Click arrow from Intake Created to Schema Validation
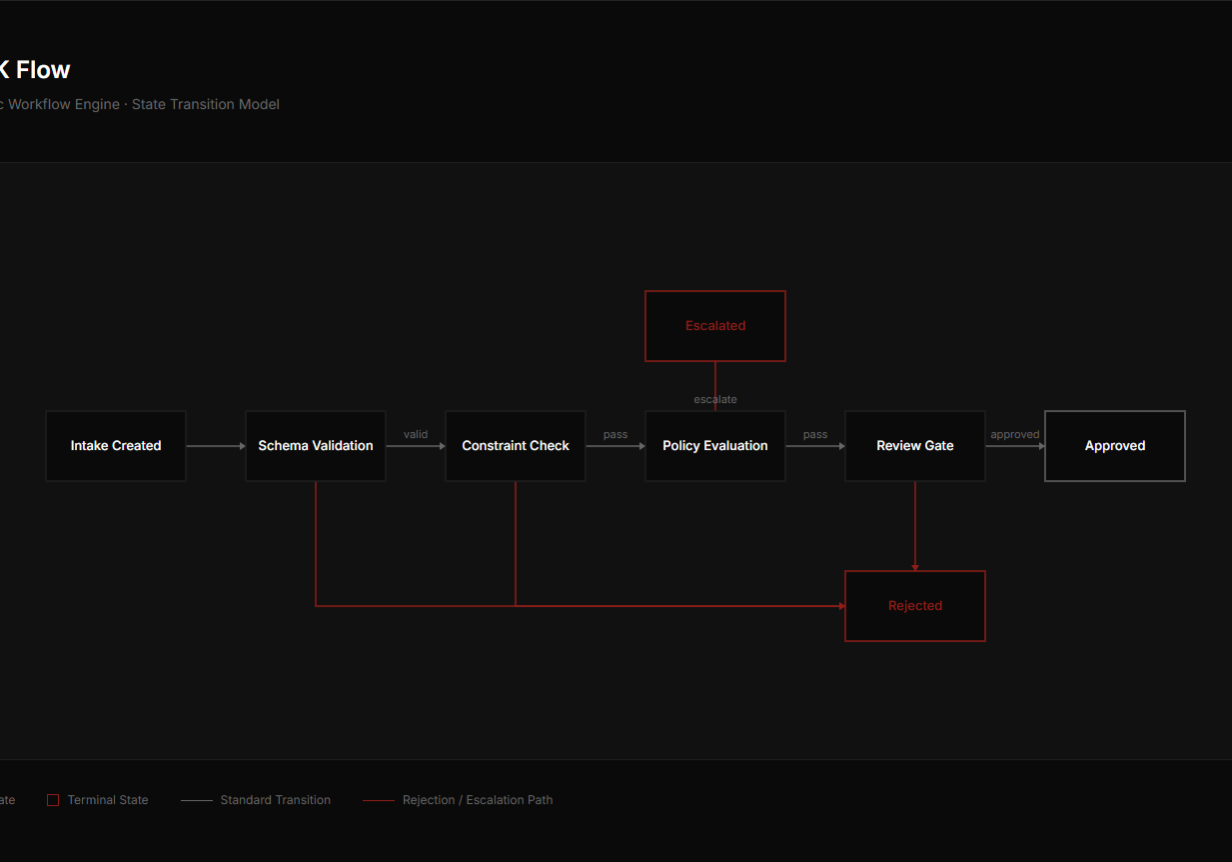 pyautogui.click(x=216, y=446)
